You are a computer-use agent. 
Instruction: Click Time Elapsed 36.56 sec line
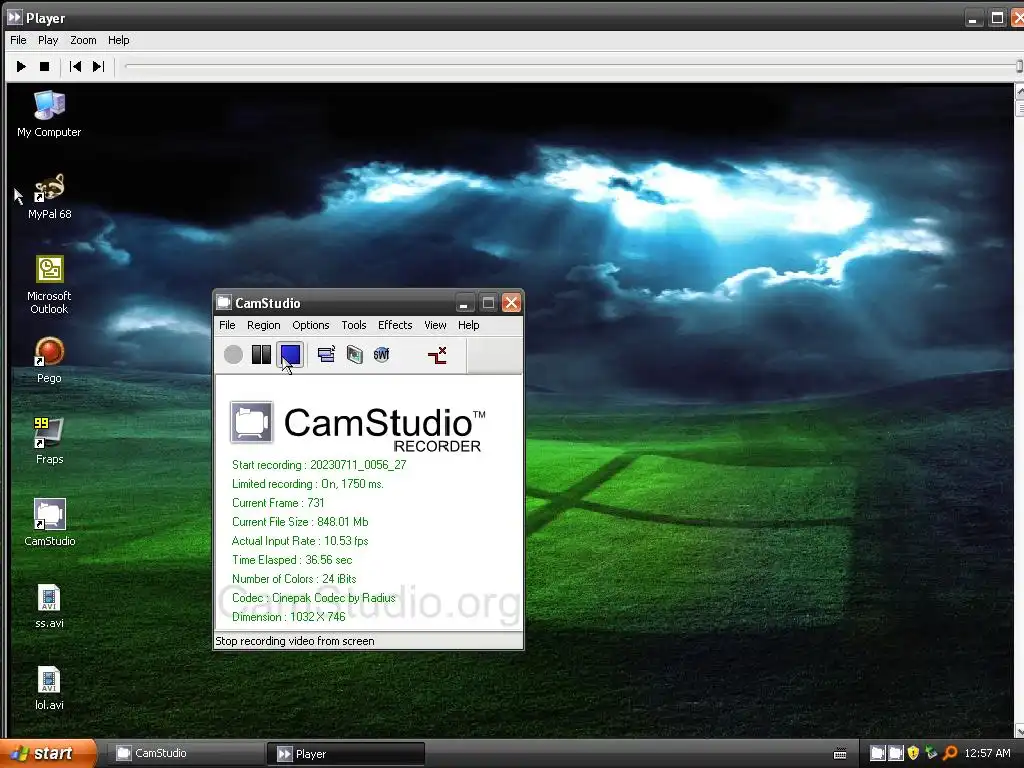[292, 560]
